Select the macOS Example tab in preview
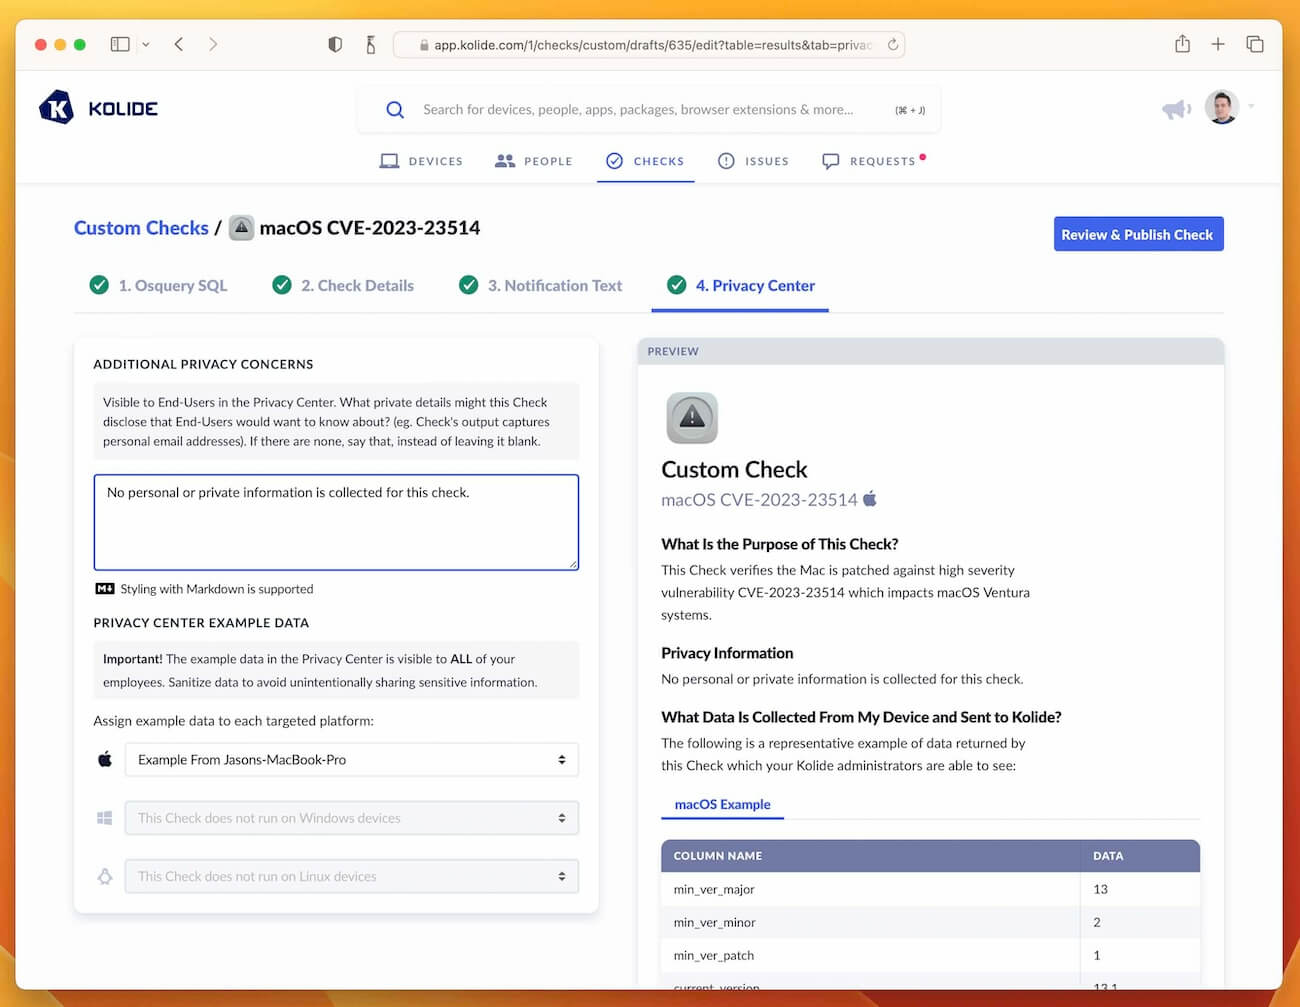This screenshot has width=1300, height=1007. click(x=722, y=804)
